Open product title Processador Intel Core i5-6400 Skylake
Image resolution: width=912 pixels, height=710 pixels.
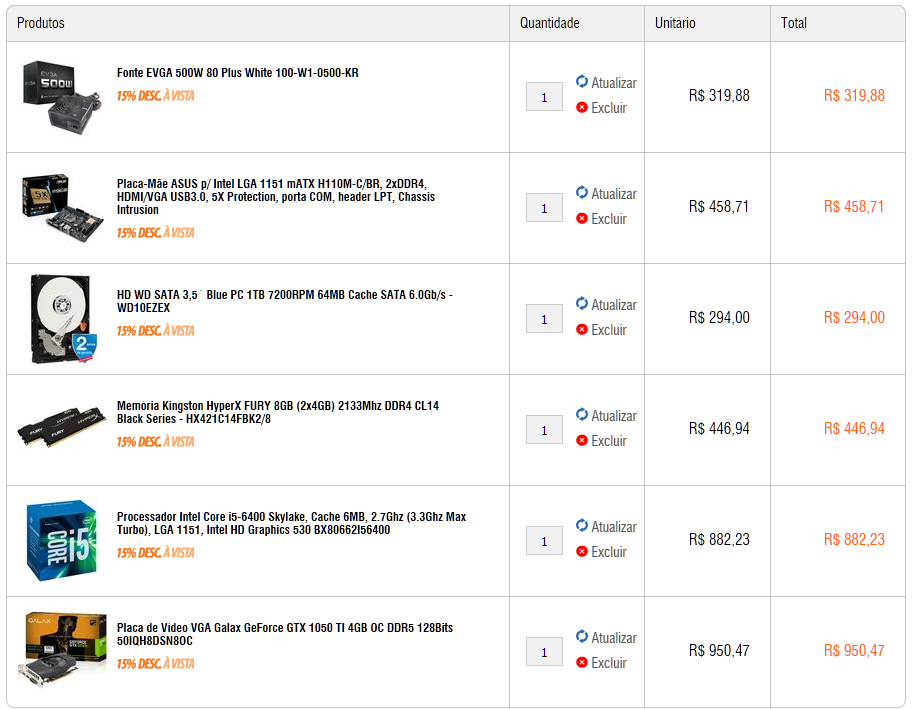291,523
